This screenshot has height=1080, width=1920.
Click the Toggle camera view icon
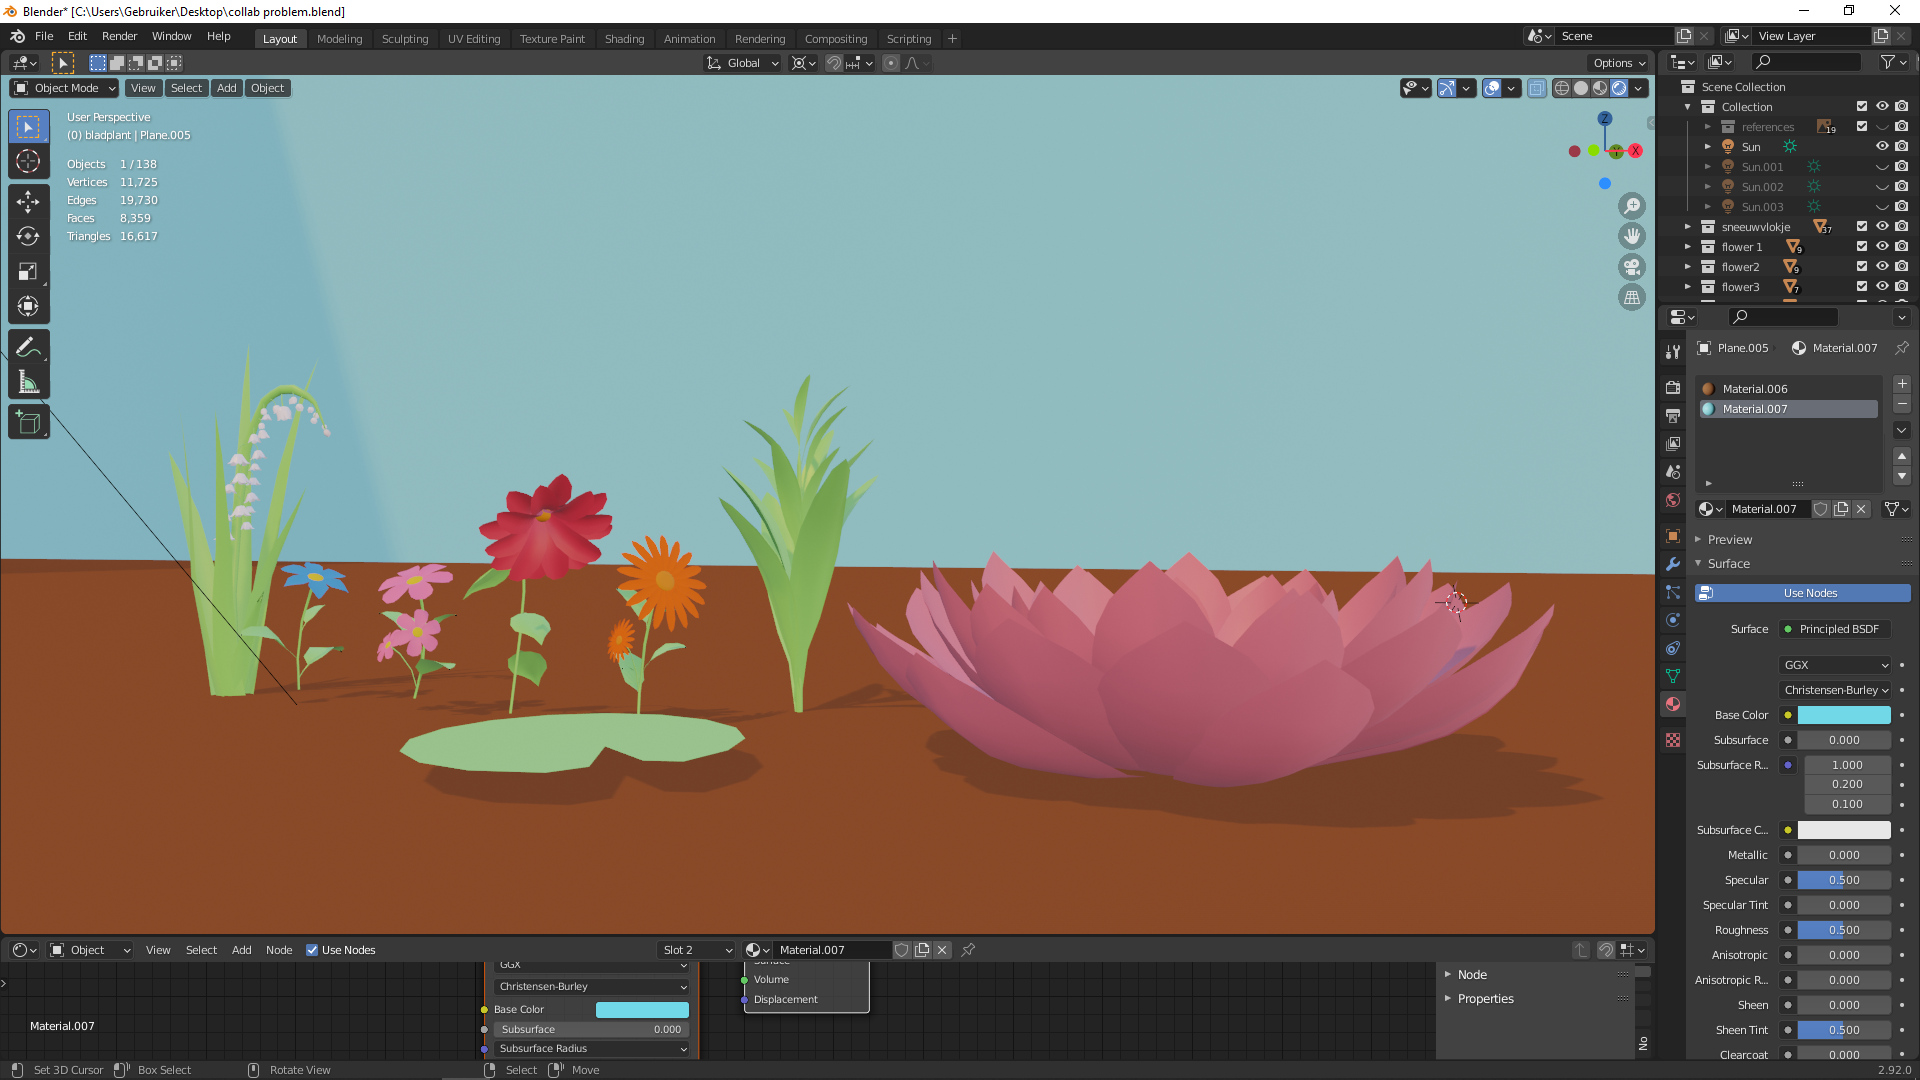(1632, 267)
